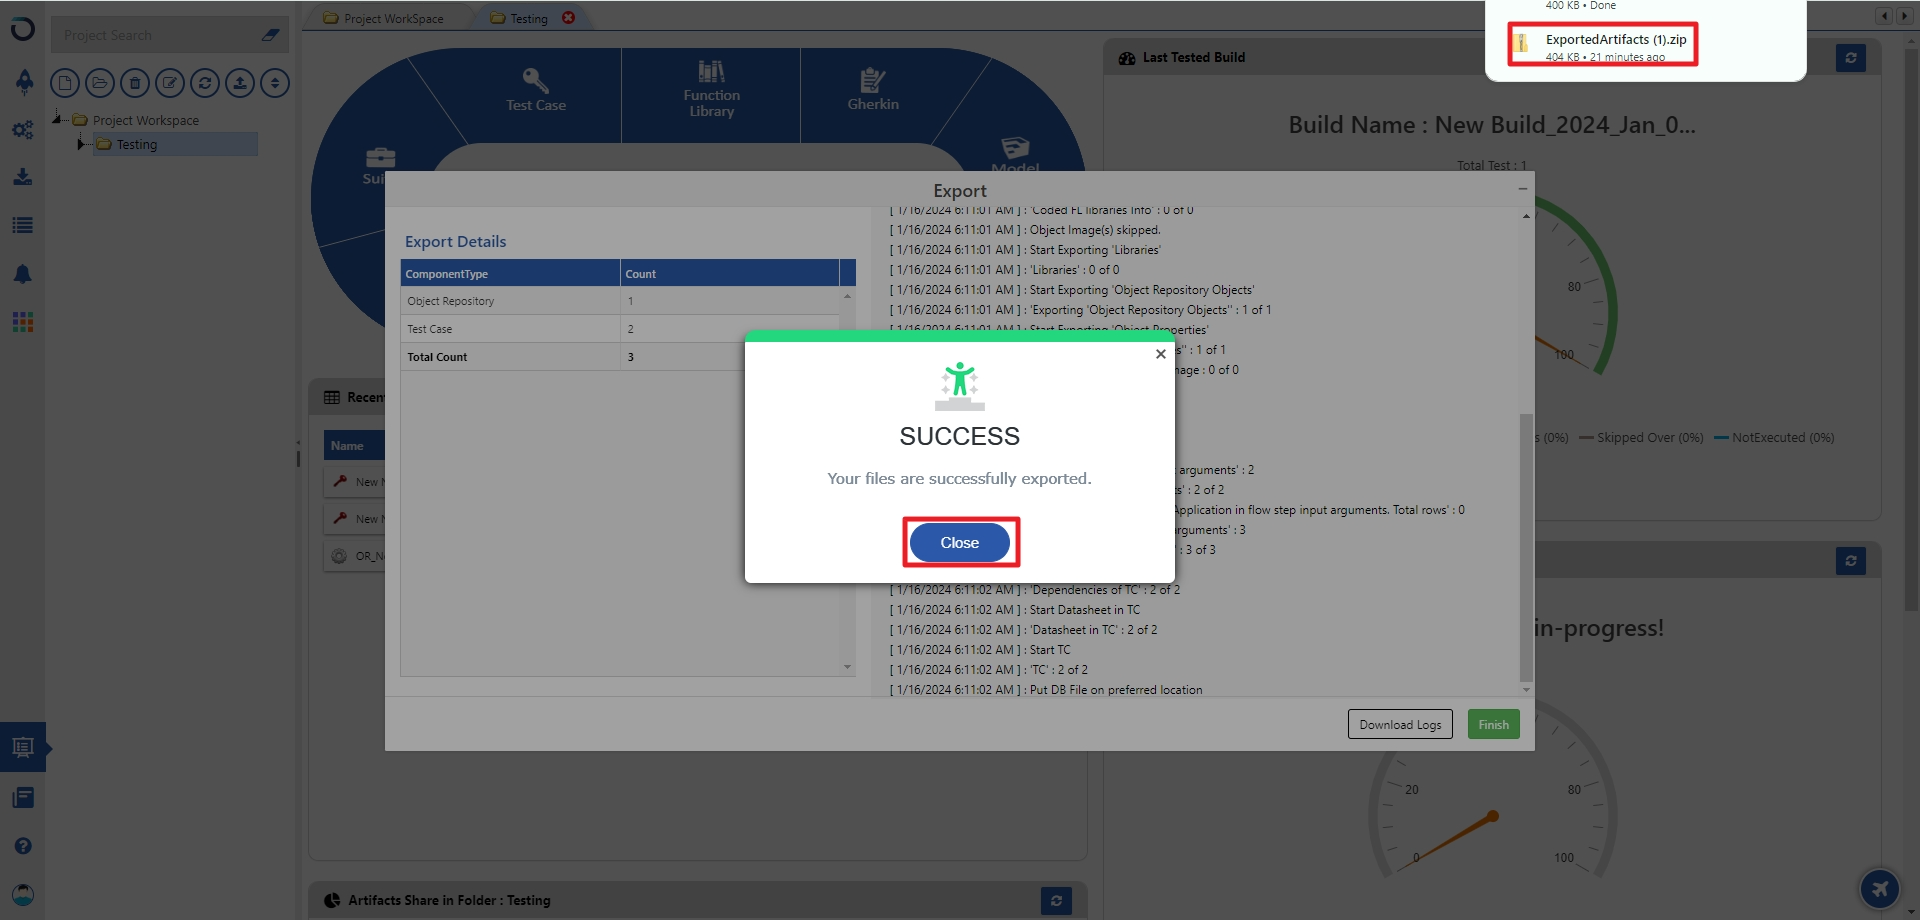
Task: Open the help question mark icon
Action: (x=23, y=846)
